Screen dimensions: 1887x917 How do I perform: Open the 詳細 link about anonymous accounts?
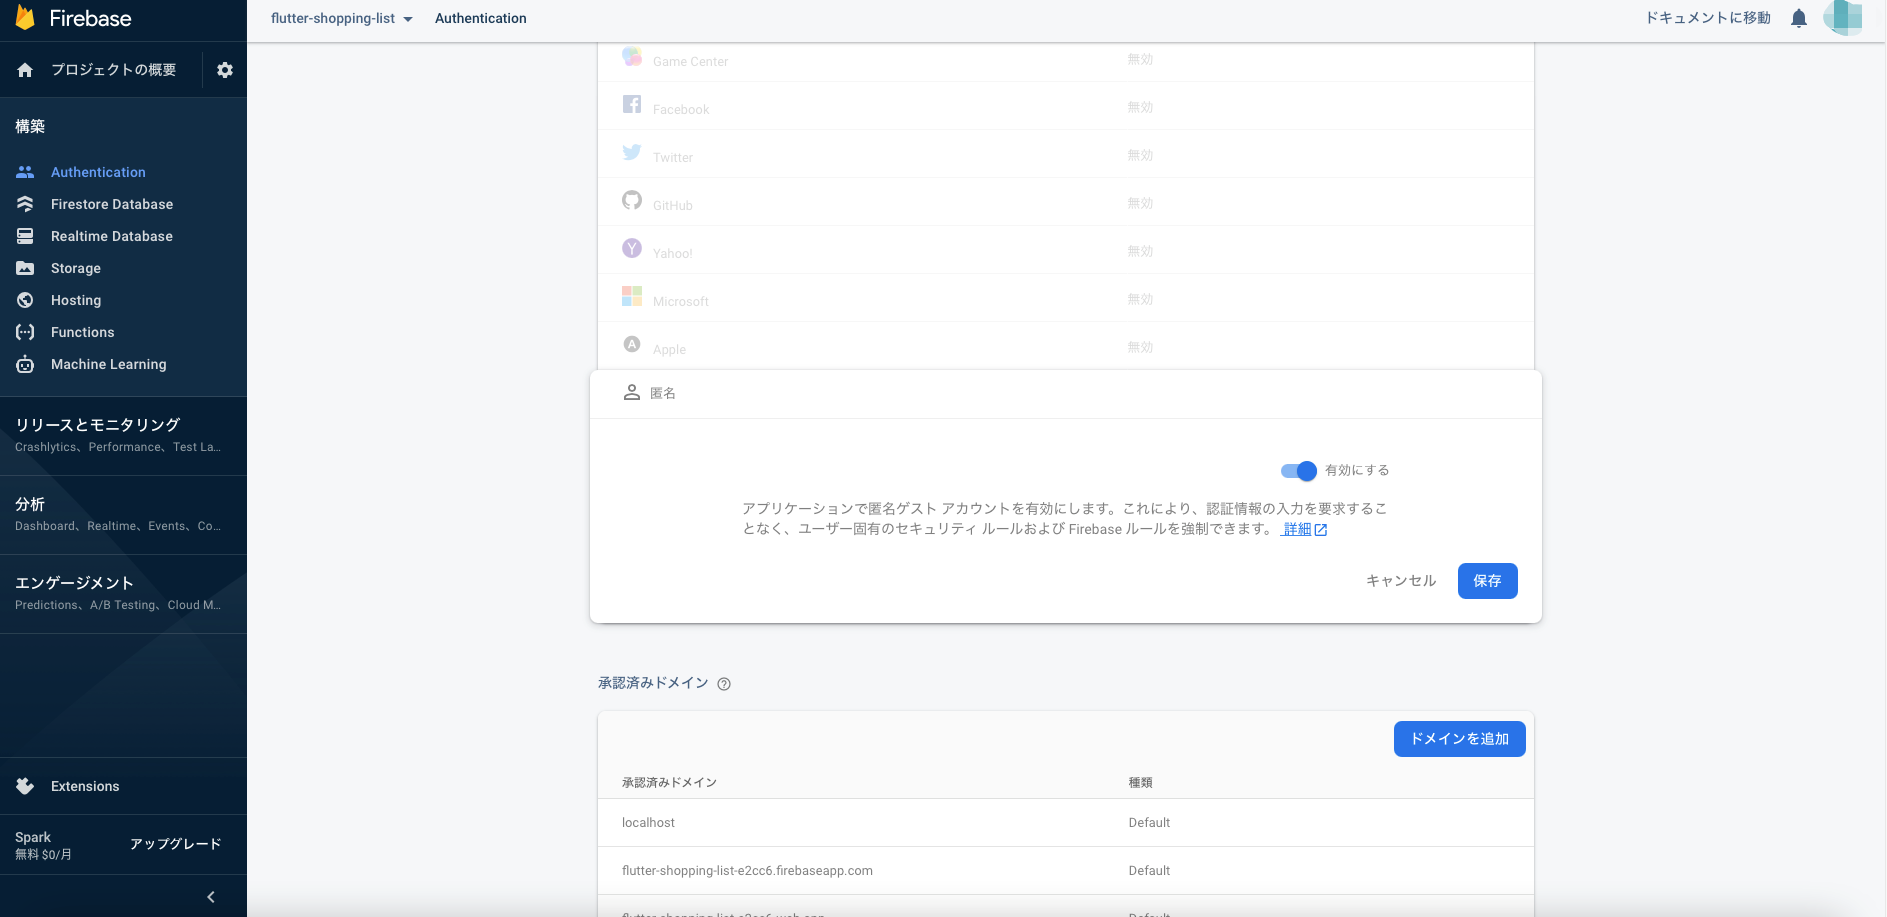point(1297,528)
